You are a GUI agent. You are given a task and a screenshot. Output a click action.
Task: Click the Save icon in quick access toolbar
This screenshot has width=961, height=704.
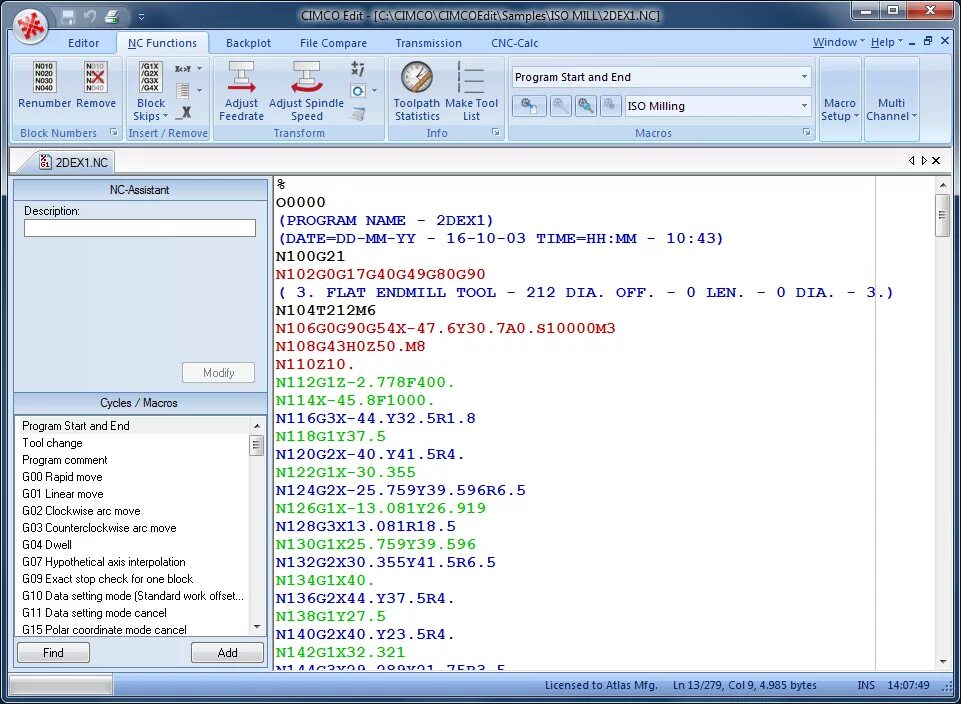[68, 17]
